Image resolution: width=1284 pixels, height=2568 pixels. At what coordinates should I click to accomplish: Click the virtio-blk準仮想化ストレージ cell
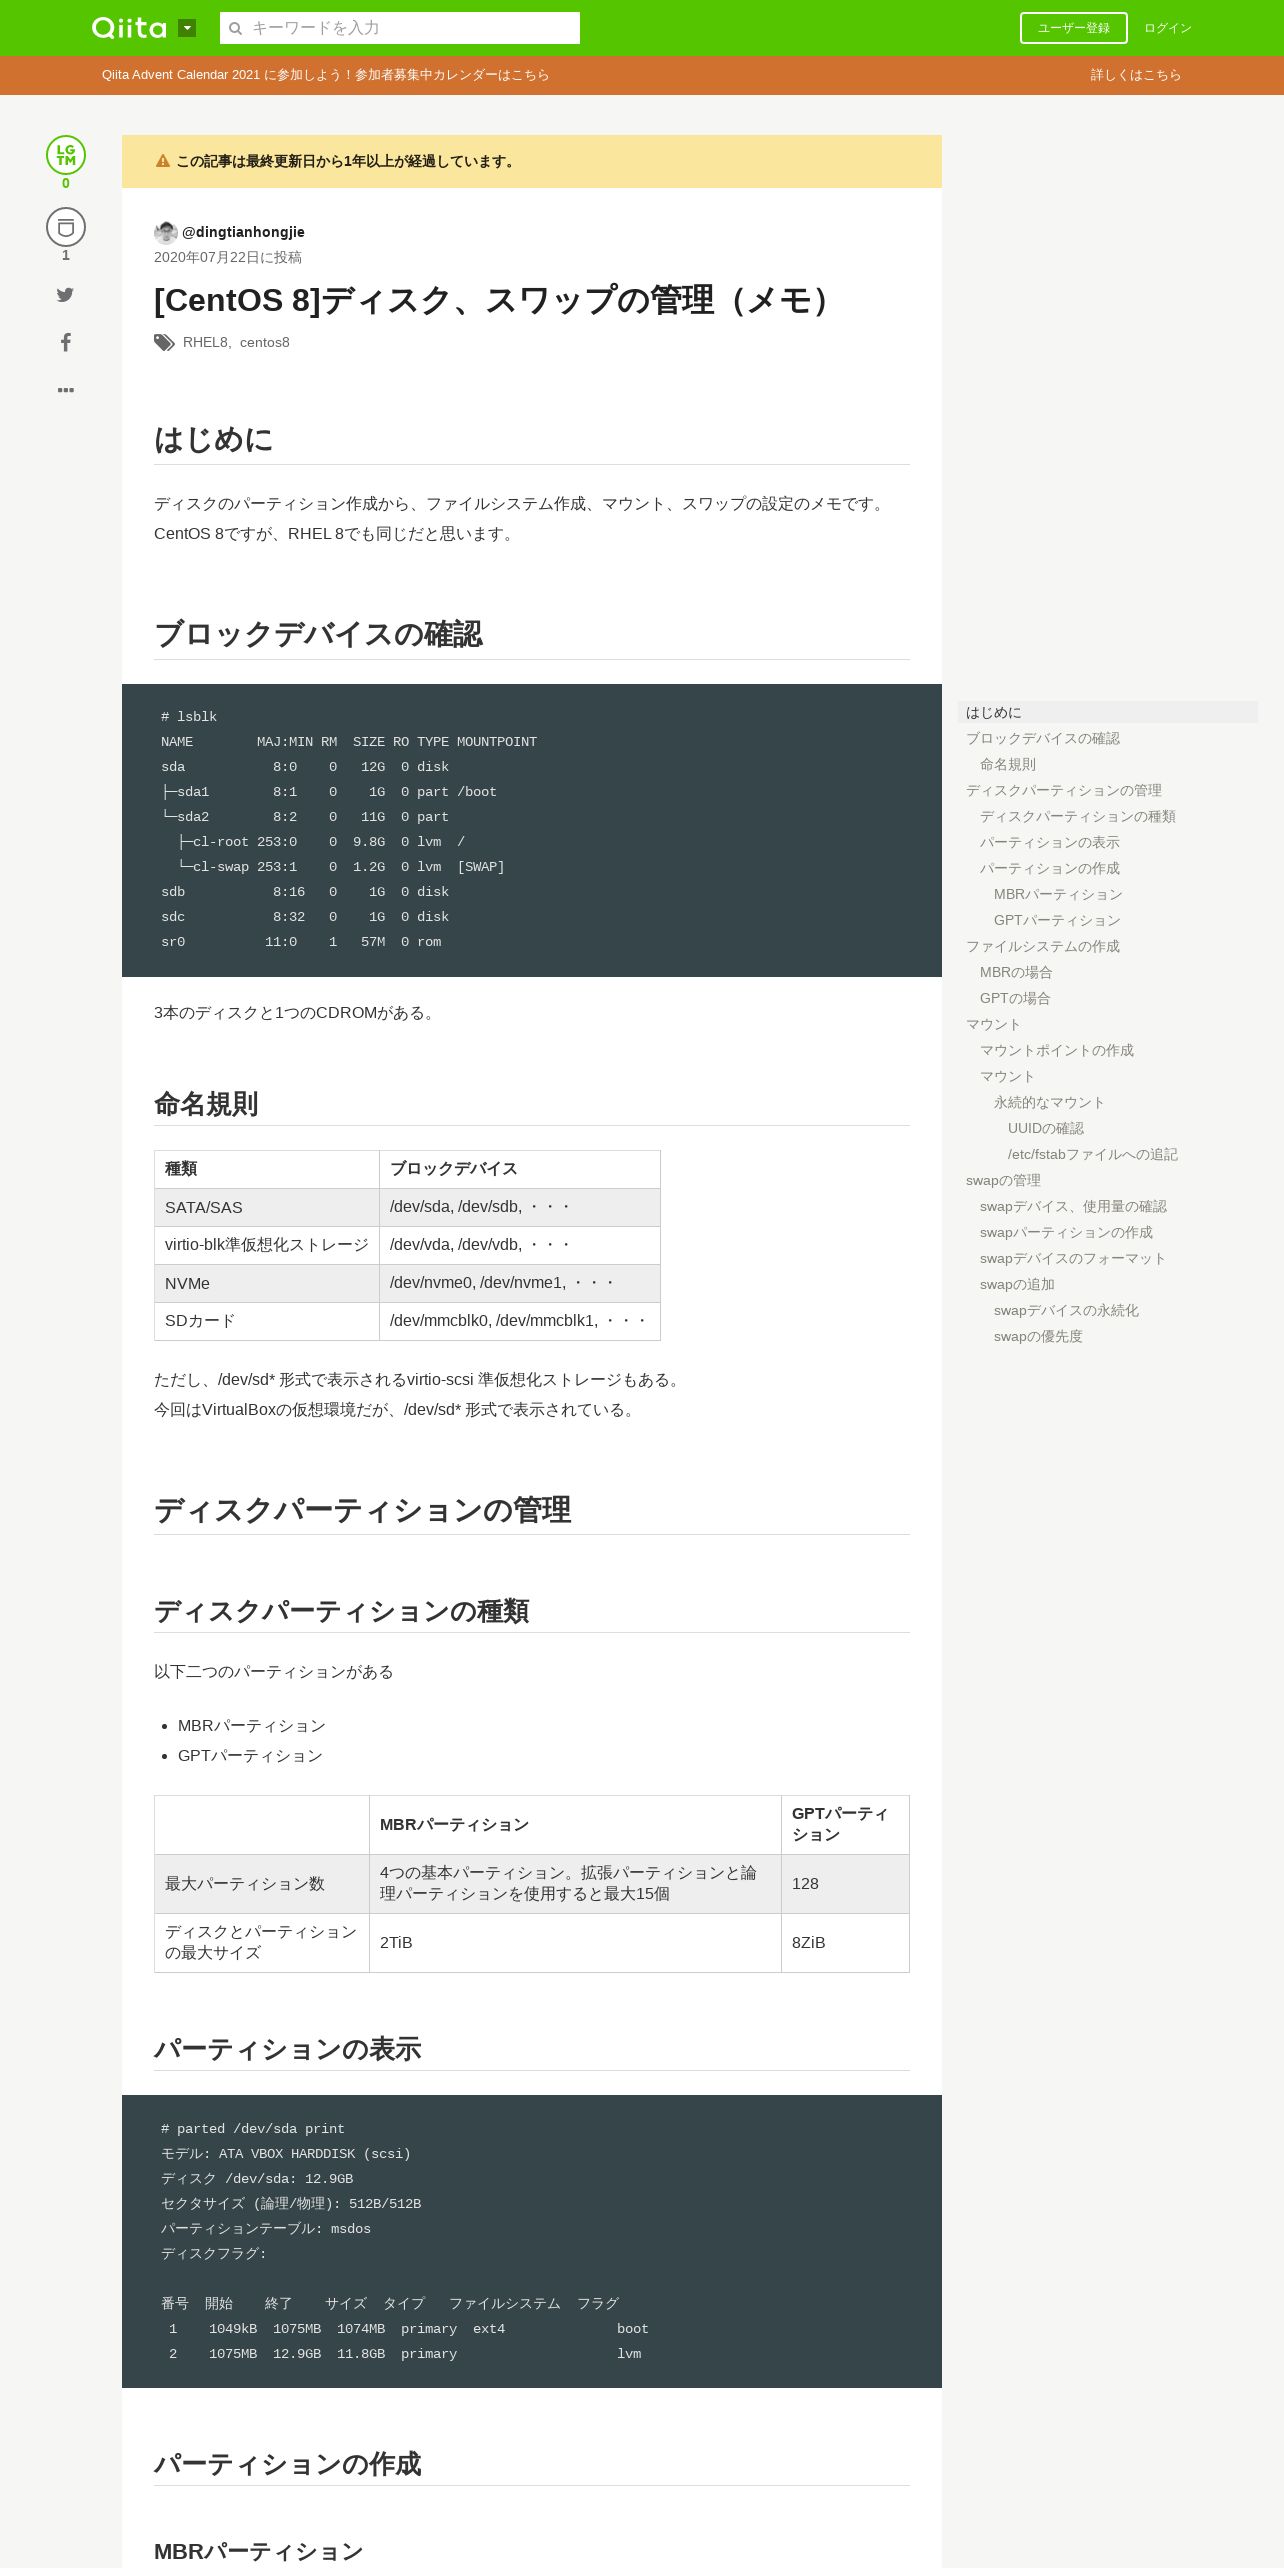(x=267, y=1245)
